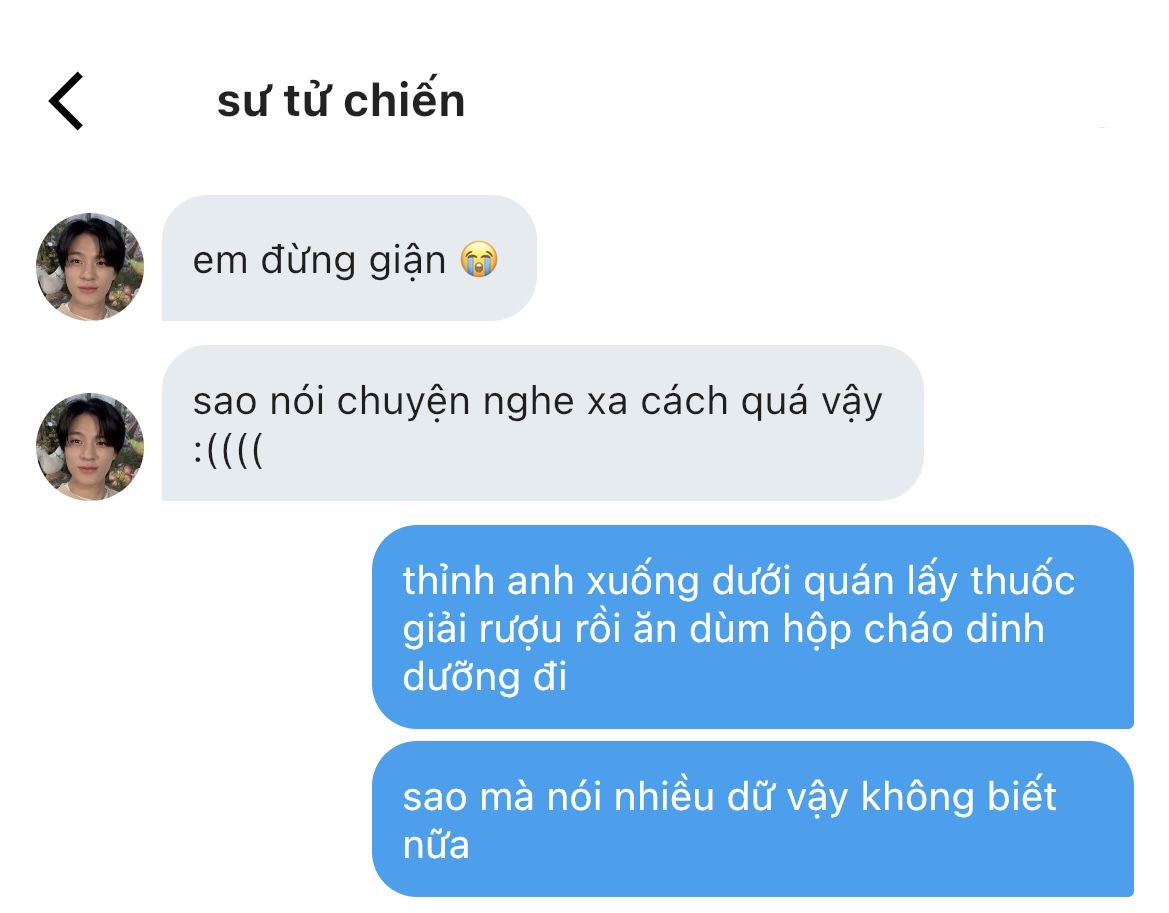The width and height of the screenshot is (1169, 913).
Task: Tap the word "nghe" in the gray bubble
Action: coord(529,403)
